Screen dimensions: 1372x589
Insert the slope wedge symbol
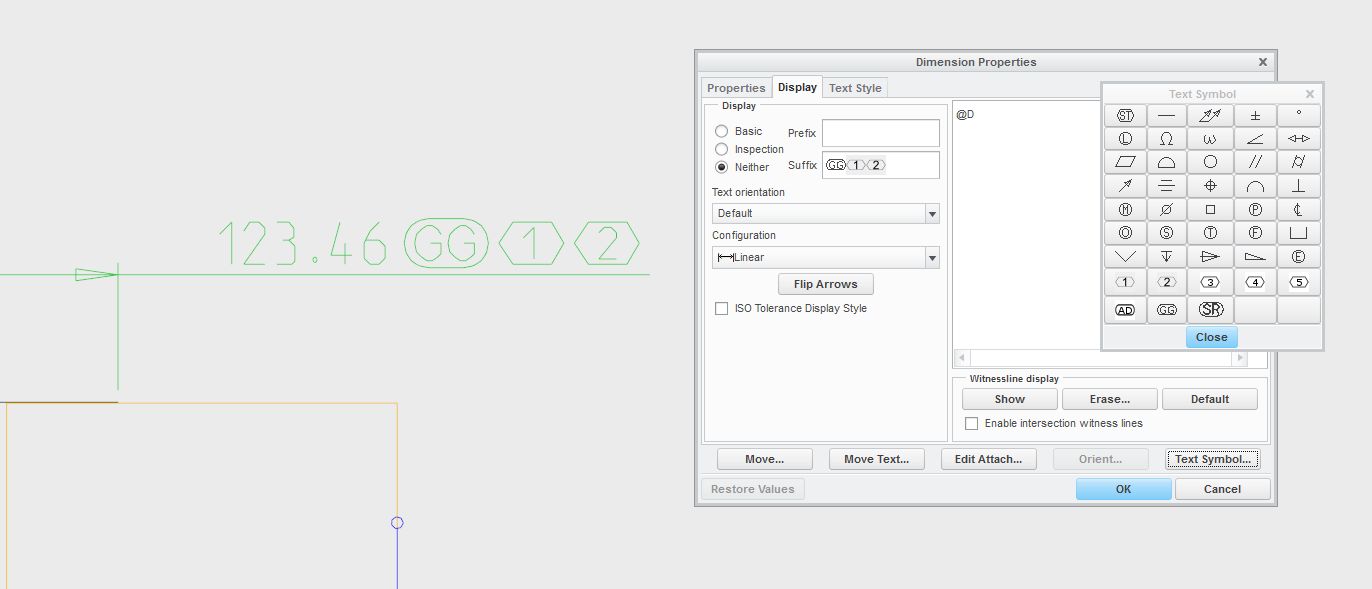(x=1254, y=257)
